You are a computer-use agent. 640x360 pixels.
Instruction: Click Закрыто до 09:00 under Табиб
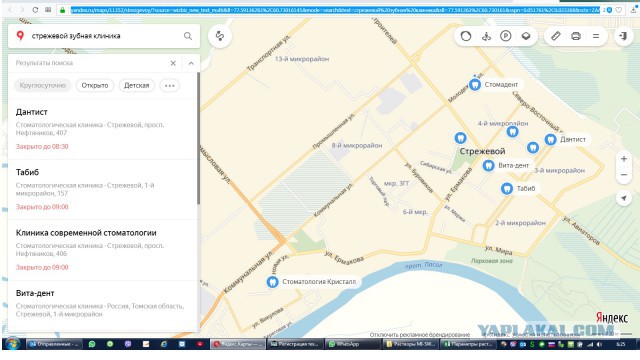point(42,207)
